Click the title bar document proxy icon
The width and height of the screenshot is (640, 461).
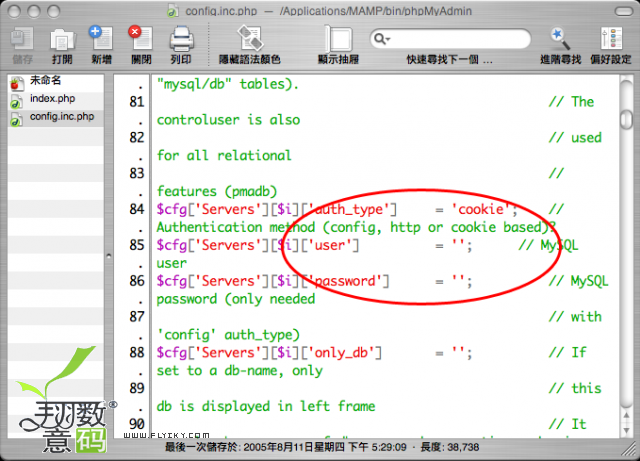tap(173, 11)
